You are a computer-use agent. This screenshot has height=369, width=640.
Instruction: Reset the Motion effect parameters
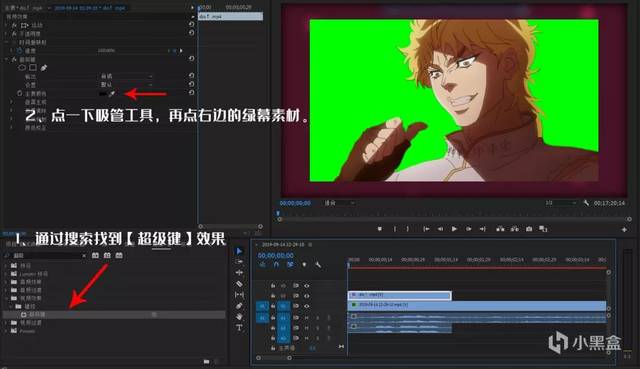click(x=191, y=24)
